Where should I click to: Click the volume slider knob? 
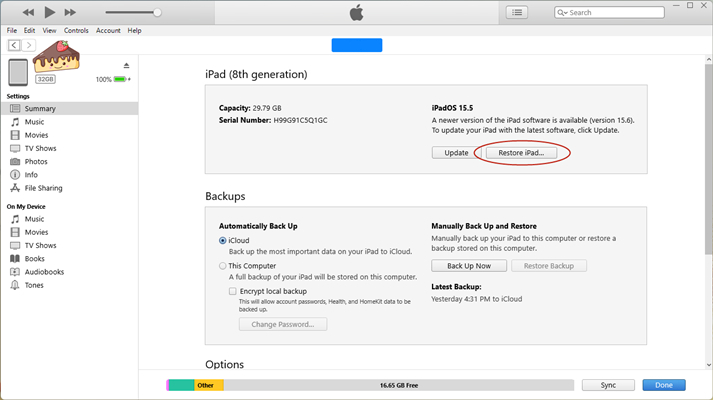pos(157,12)
